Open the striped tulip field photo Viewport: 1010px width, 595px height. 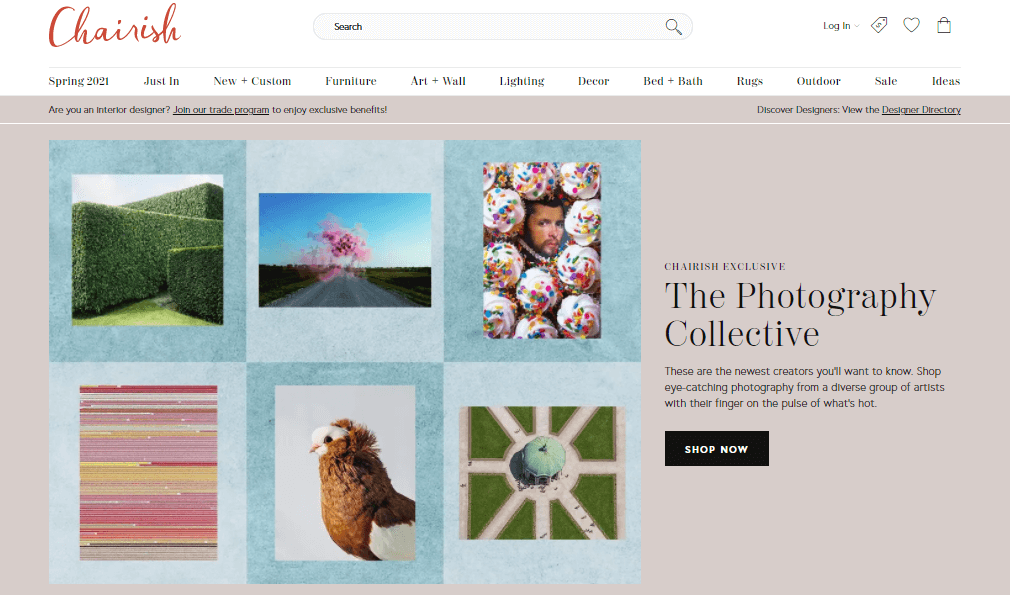tap(148, 473)
